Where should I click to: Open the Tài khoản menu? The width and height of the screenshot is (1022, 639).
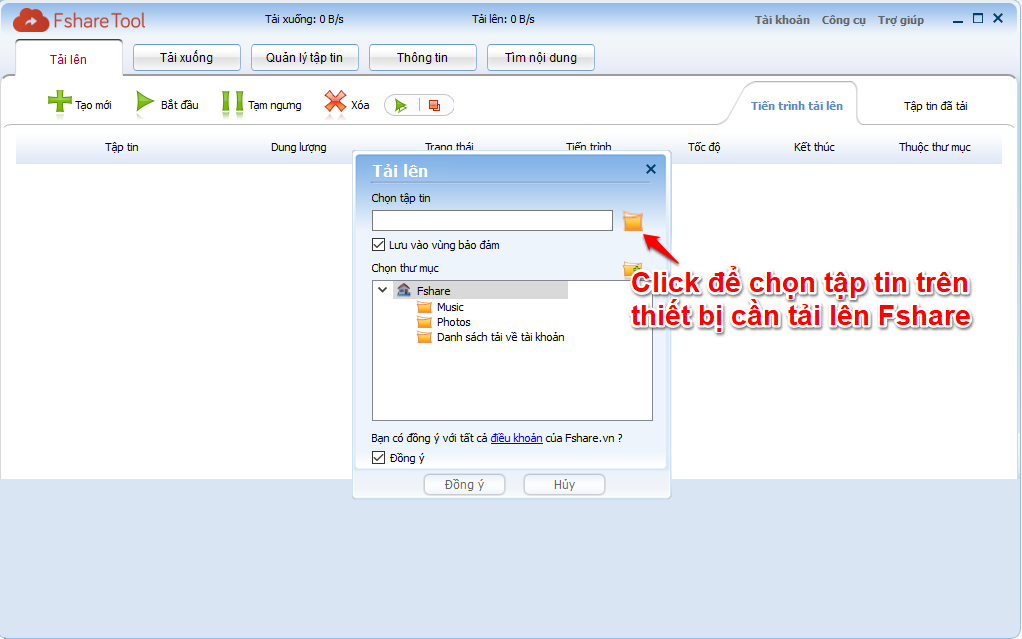click(x=782, y=20)
